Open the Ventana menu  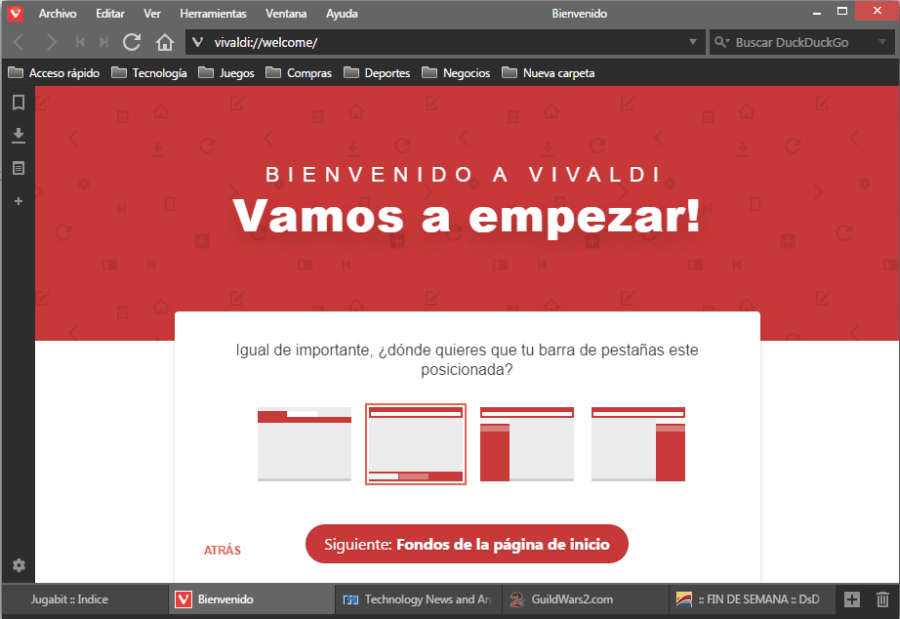click(x=286, y=13)
